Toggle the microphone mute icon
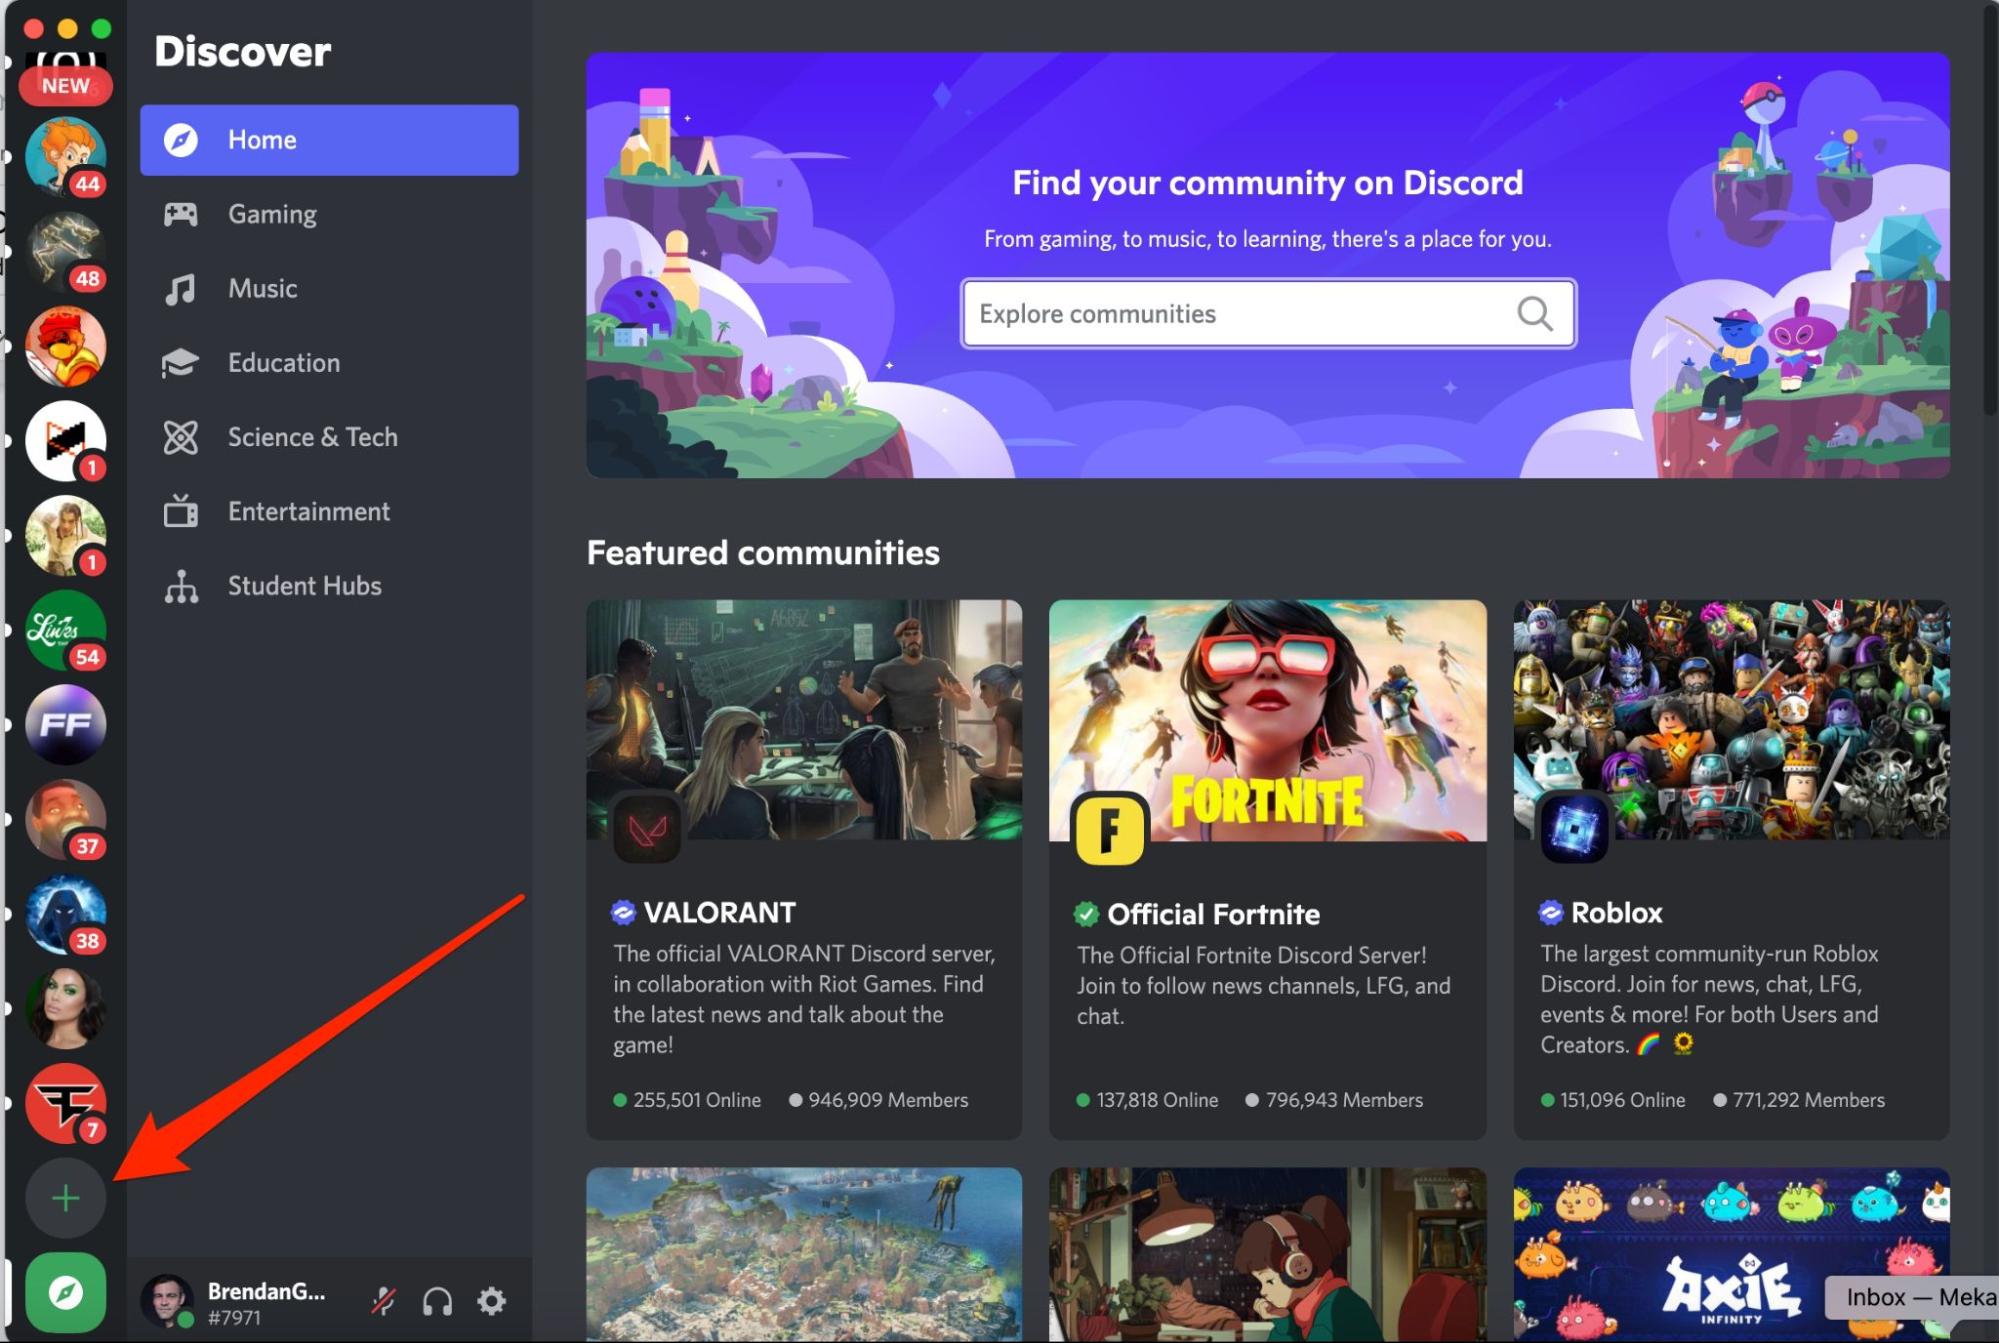Image resolution: width=1999 pixels, height=1343 pixels. (x=383, y=1300)
